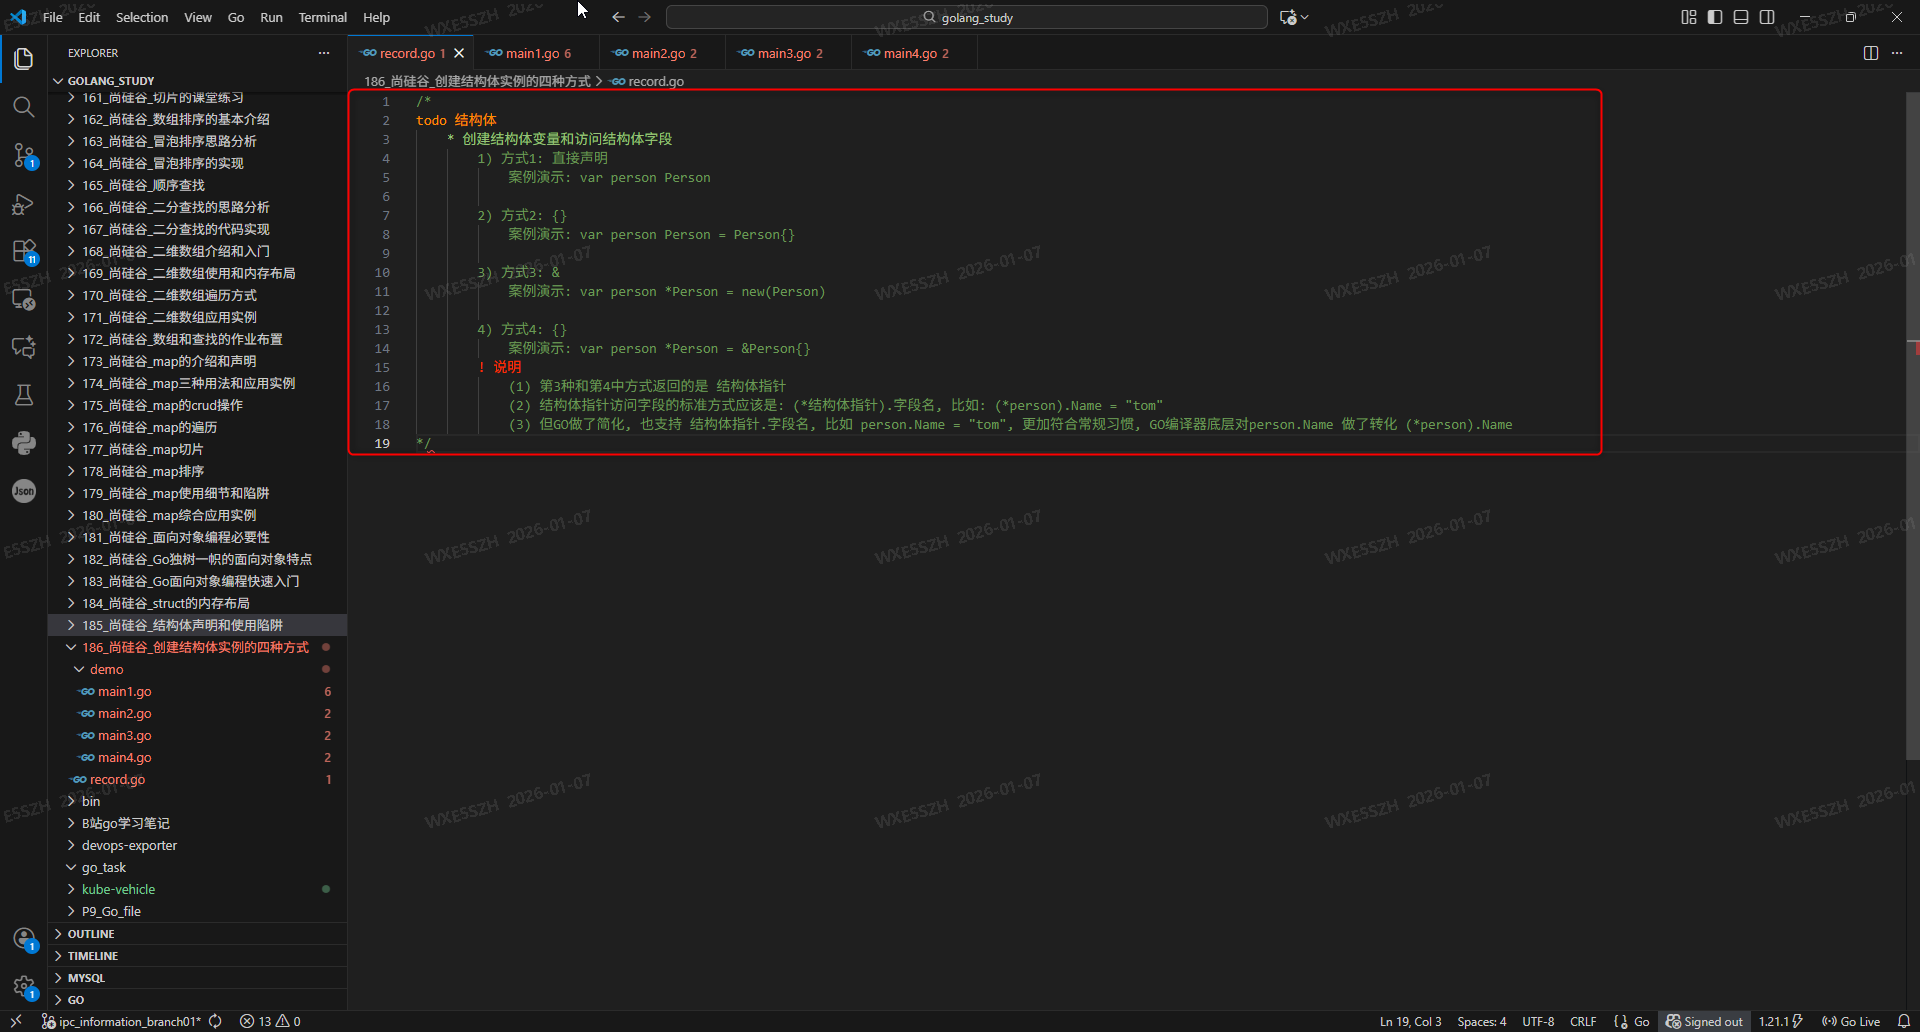
Task: Show problems via errors and warnings count
Action: [270, 1021]
